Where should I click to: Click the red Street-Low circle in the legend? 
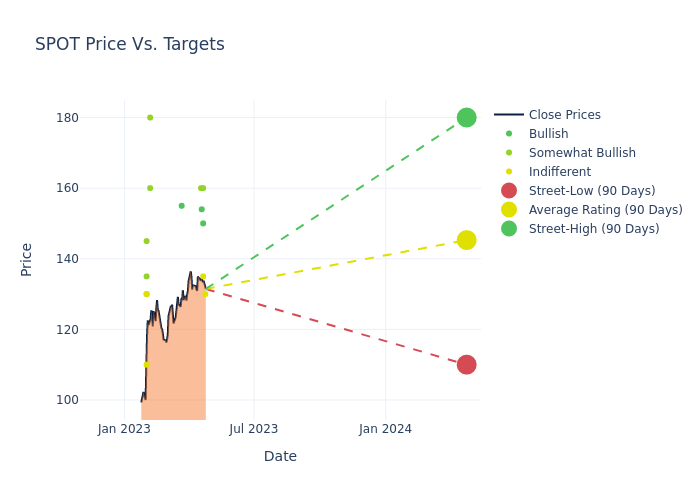pyautogui.click(x=509, y=191)
